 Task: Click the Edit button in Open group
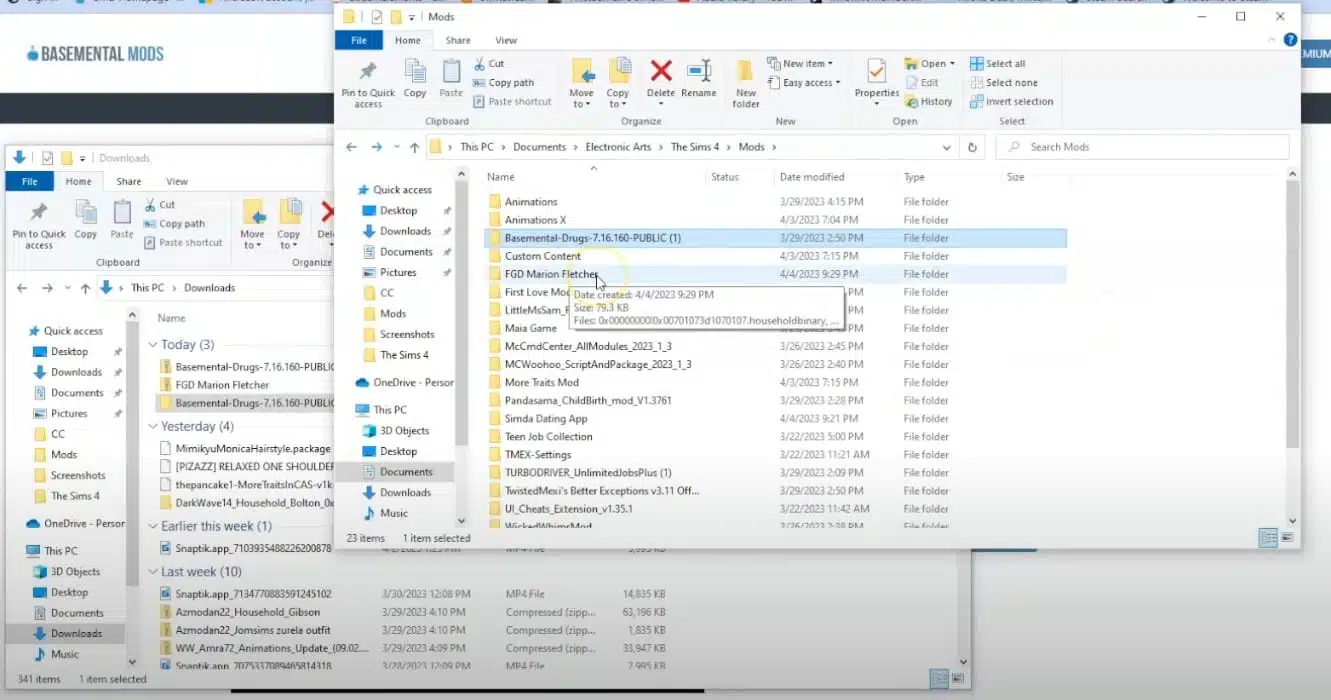pyautogui.click(x=922, y=82)
